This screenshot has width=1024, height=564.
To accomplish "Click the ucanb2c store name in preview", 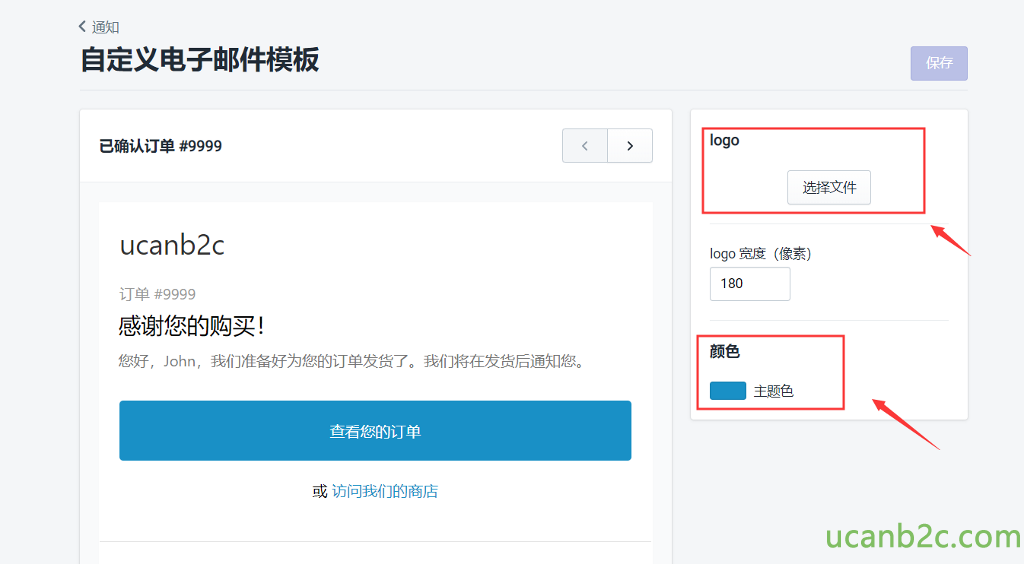I will coord(172,245).
